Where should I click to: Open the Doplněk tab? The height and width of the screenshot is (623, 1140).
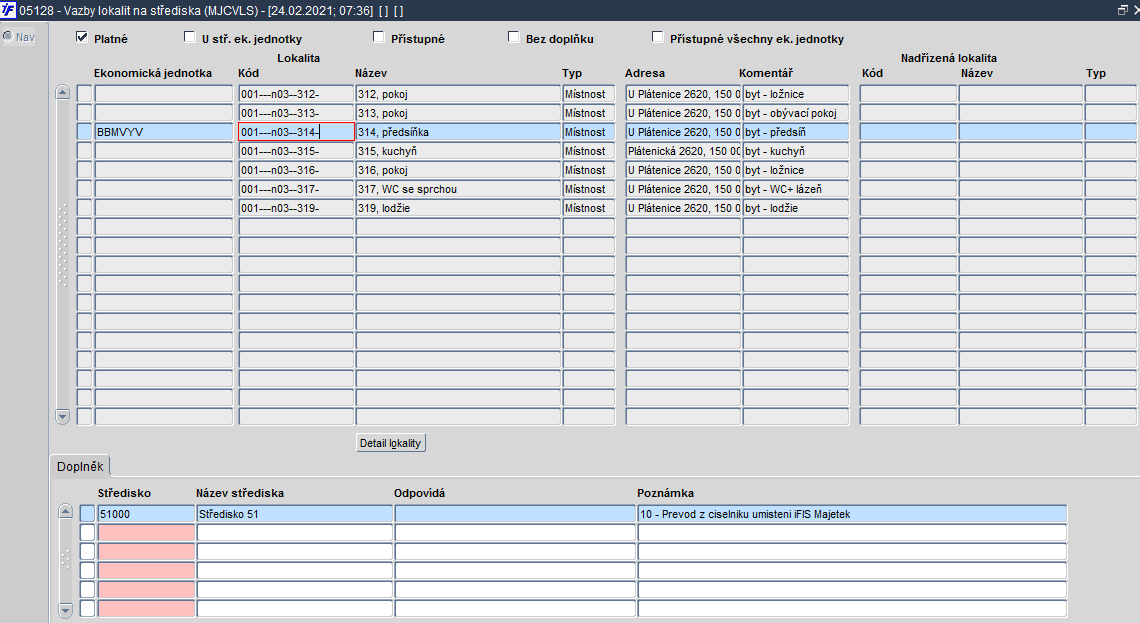coord(80,467)
